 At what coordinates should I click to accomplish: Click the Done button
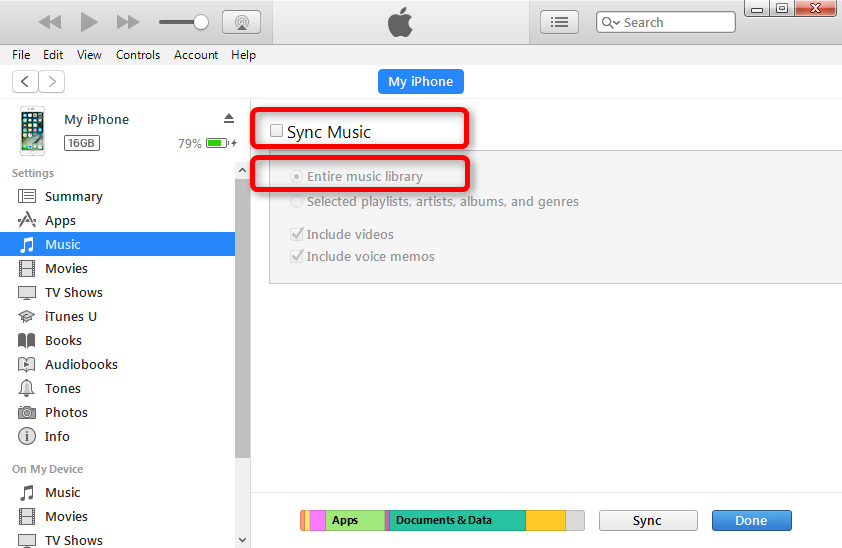751,520
